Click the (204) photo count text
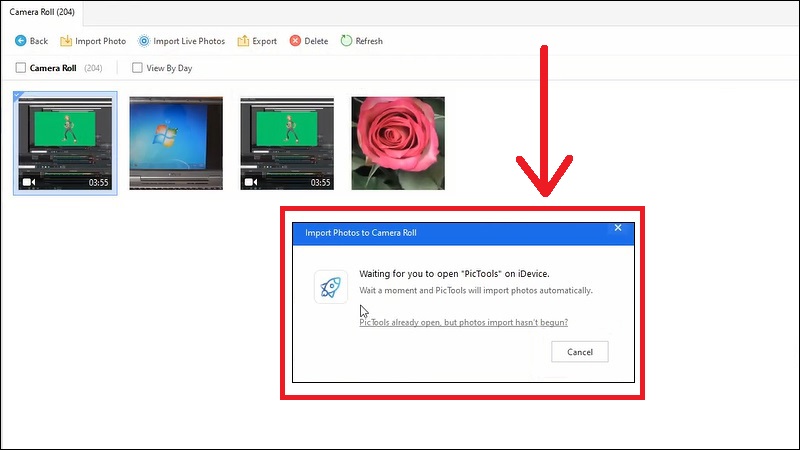The image size is (800, 450). pos(93,68)
